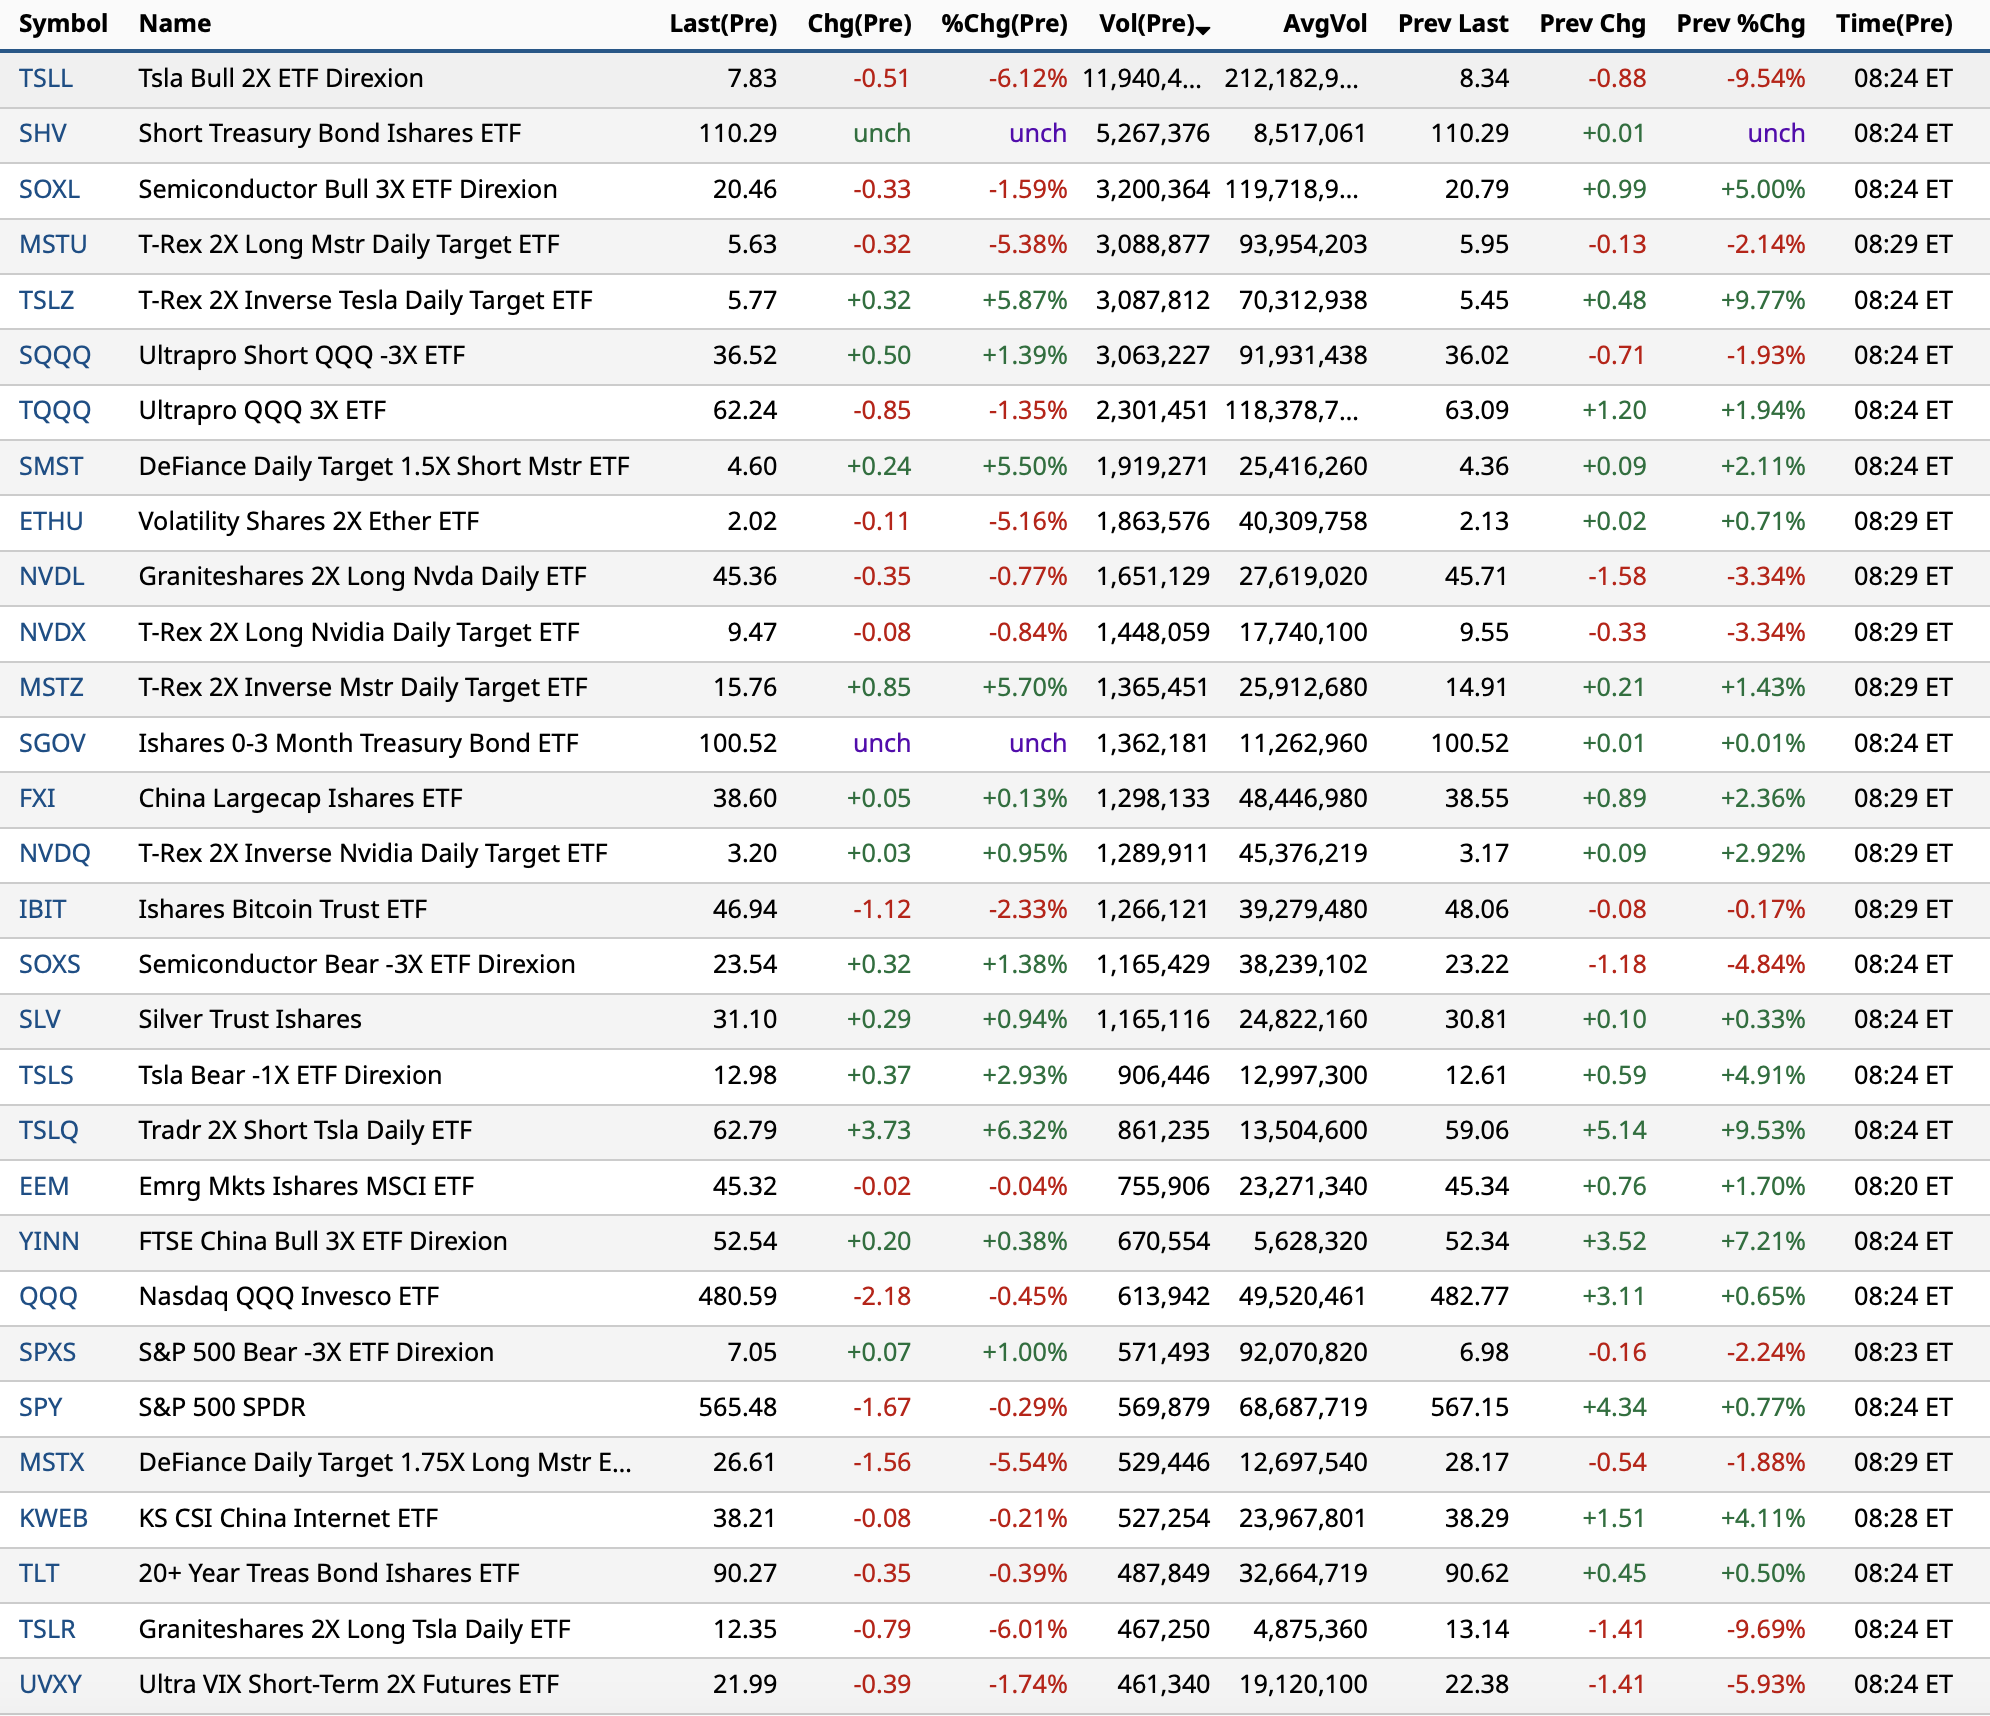
Task: Open the KWEB ticker link
Action: point(53,1518)
